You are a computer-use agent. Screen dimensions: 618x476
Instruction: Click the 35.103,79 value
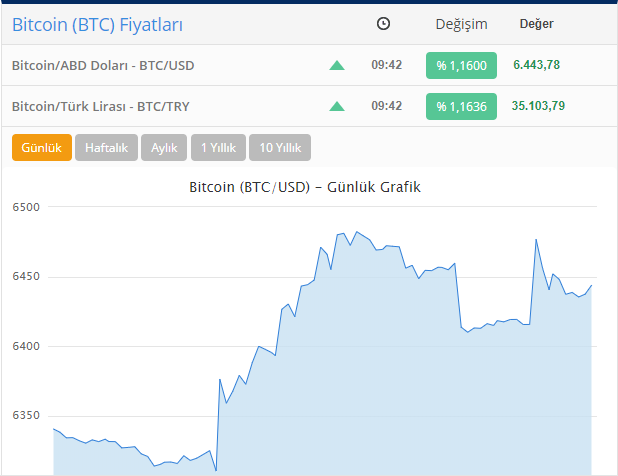[x=538, y=106]
